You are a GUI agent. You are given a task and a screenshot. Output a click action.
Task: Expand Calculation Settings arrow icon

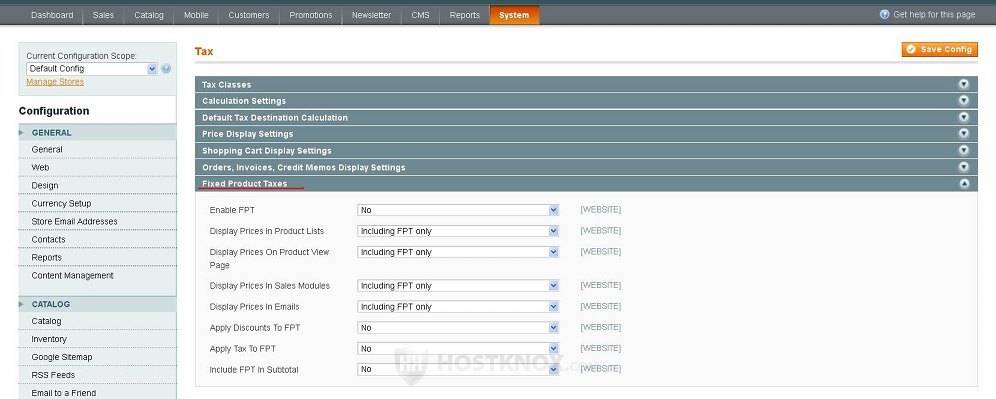(x=964, y=100)
